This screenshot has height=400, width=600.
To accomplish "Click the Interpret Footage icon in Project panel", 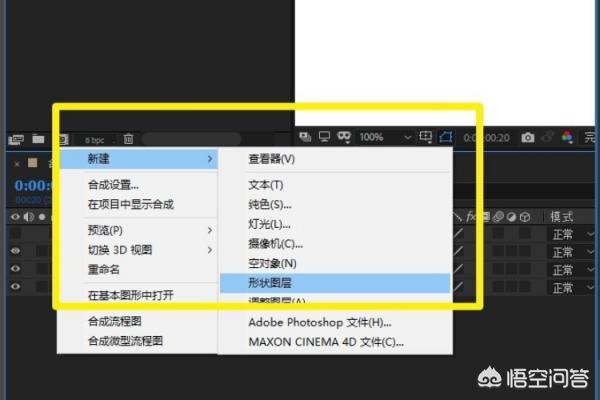I will pyautogui.click(x=16, y=140).
